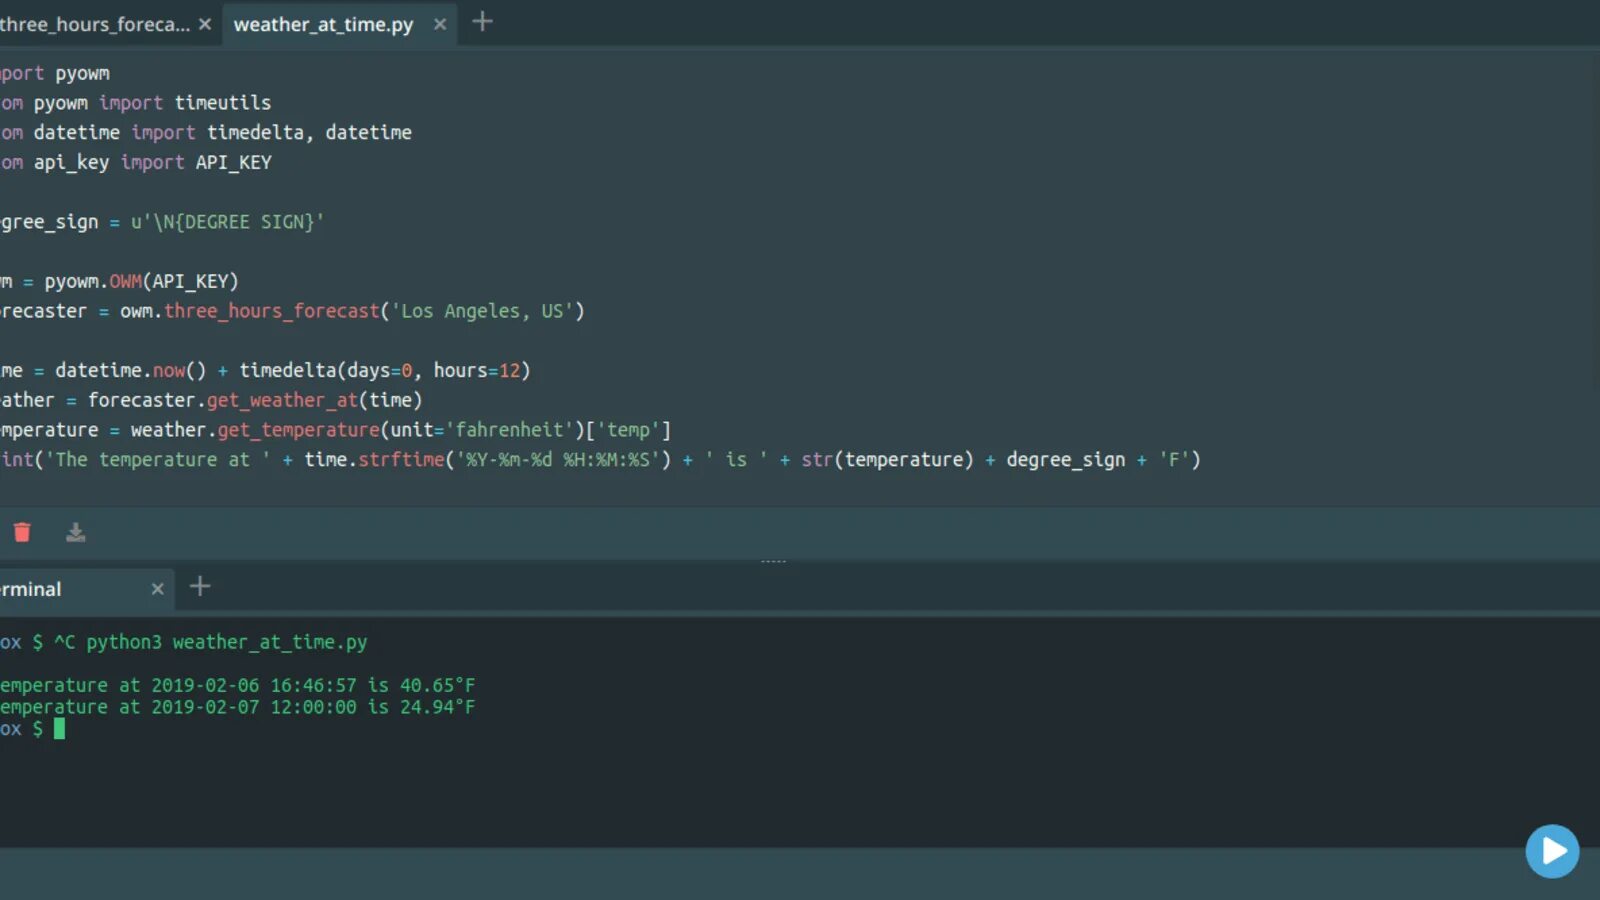This screenshot has height=900, width=1600.
Task: Click the panel splitter handle dots
Action: coord(773,562)
